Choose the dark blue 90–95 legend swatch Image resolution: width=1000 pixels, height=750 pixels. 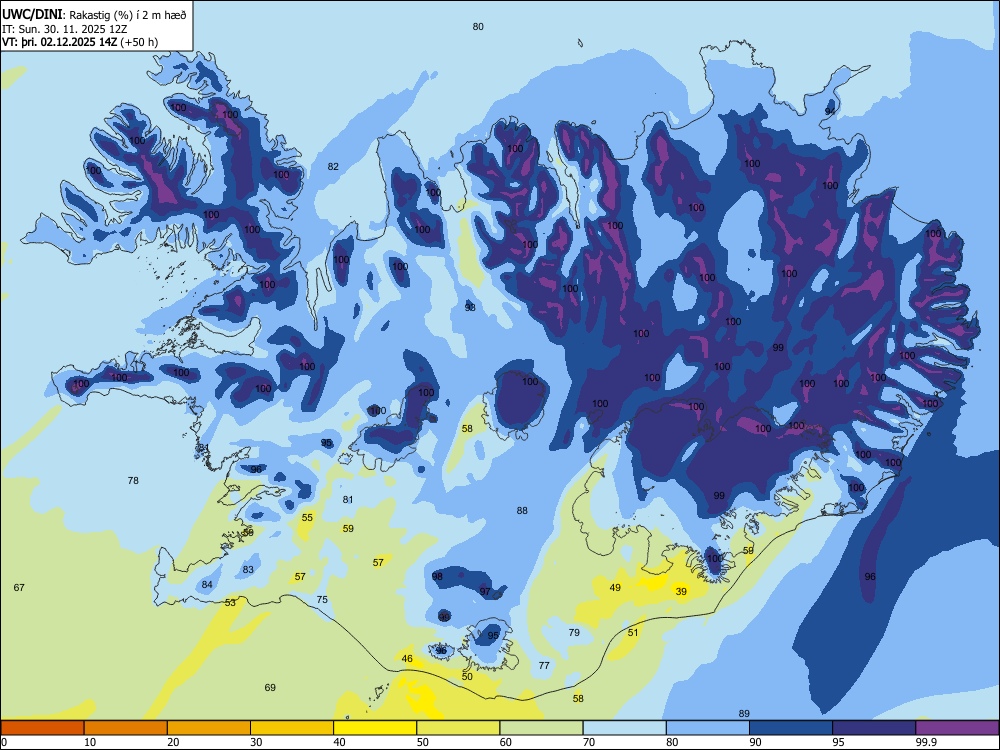[791, 728]
